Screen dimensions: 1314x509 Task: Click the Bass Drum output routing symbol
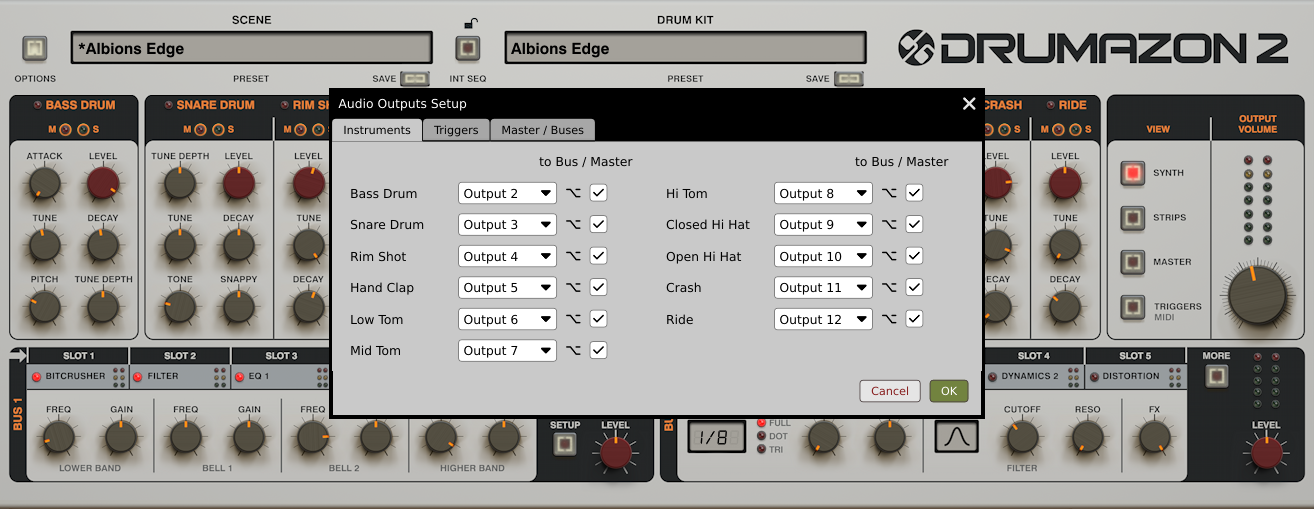point(573,193)
